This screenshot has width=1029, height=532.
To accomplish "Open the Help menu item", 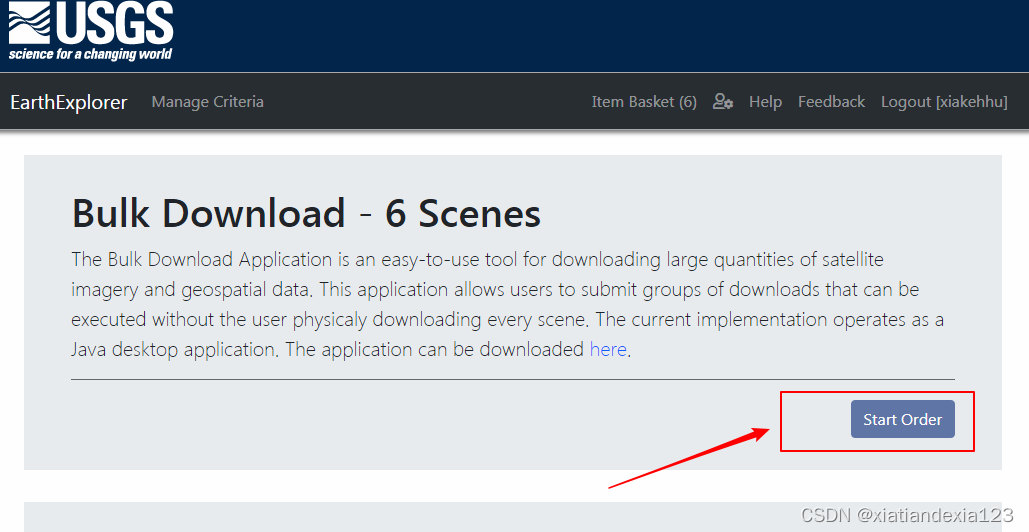I will click(x=765, y=102).
